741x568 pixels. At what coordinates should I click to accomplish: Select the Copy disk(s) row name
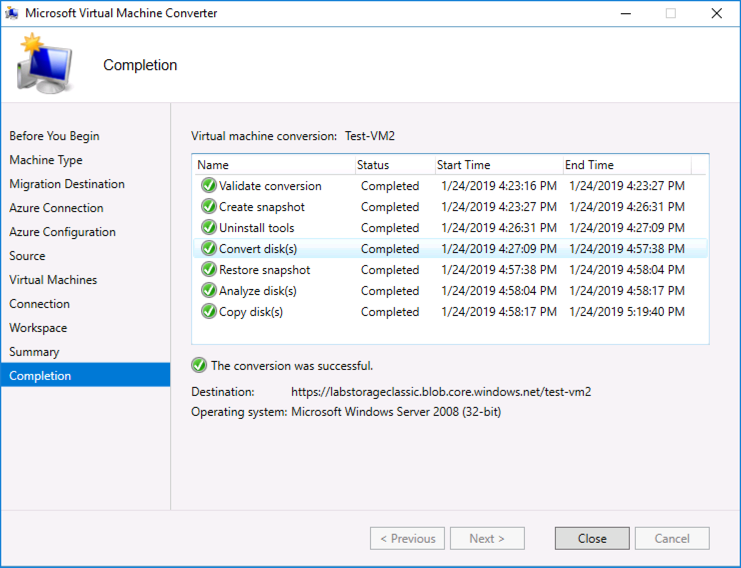click(251, 312)
